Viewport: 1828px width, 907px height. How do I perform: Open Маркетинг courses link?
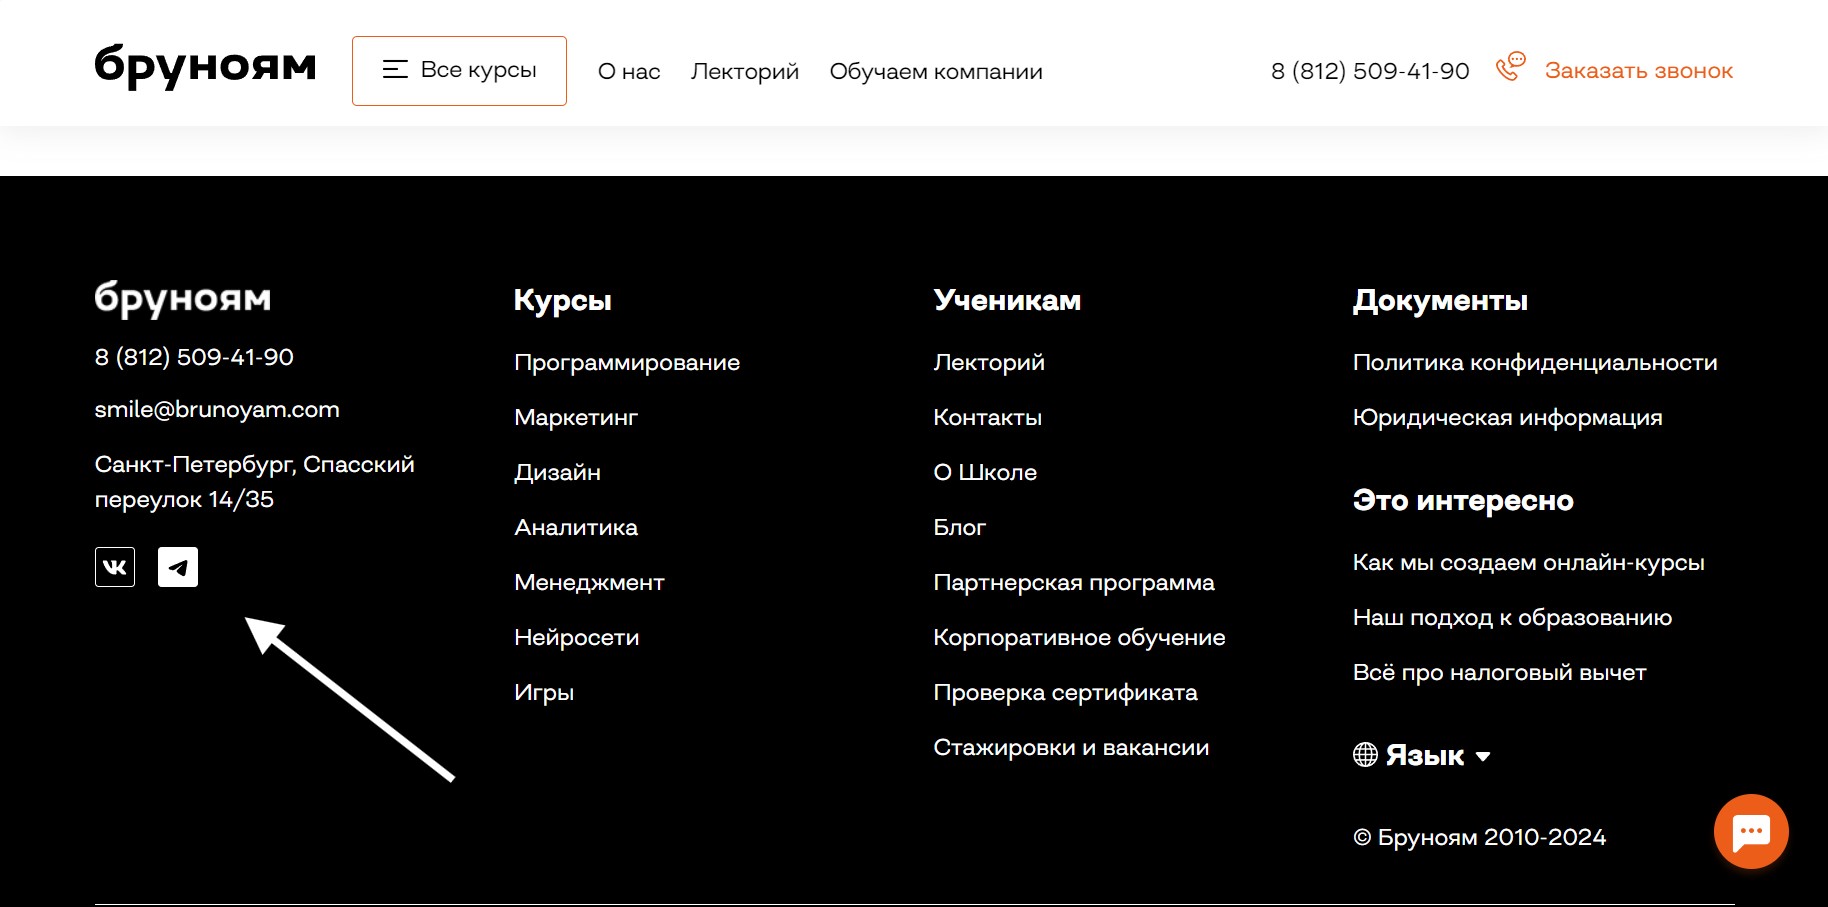[x=576, y=418]
